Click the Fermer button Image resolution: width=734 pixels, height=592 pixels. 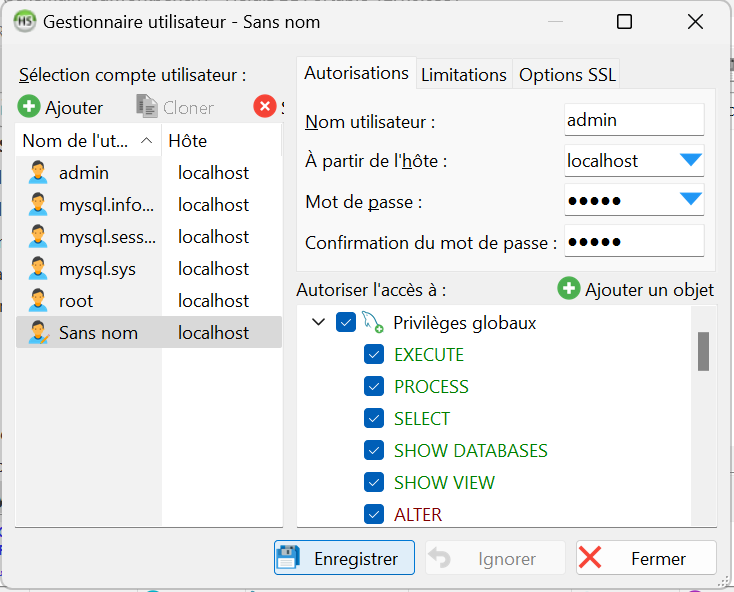(x=646, y=559)
